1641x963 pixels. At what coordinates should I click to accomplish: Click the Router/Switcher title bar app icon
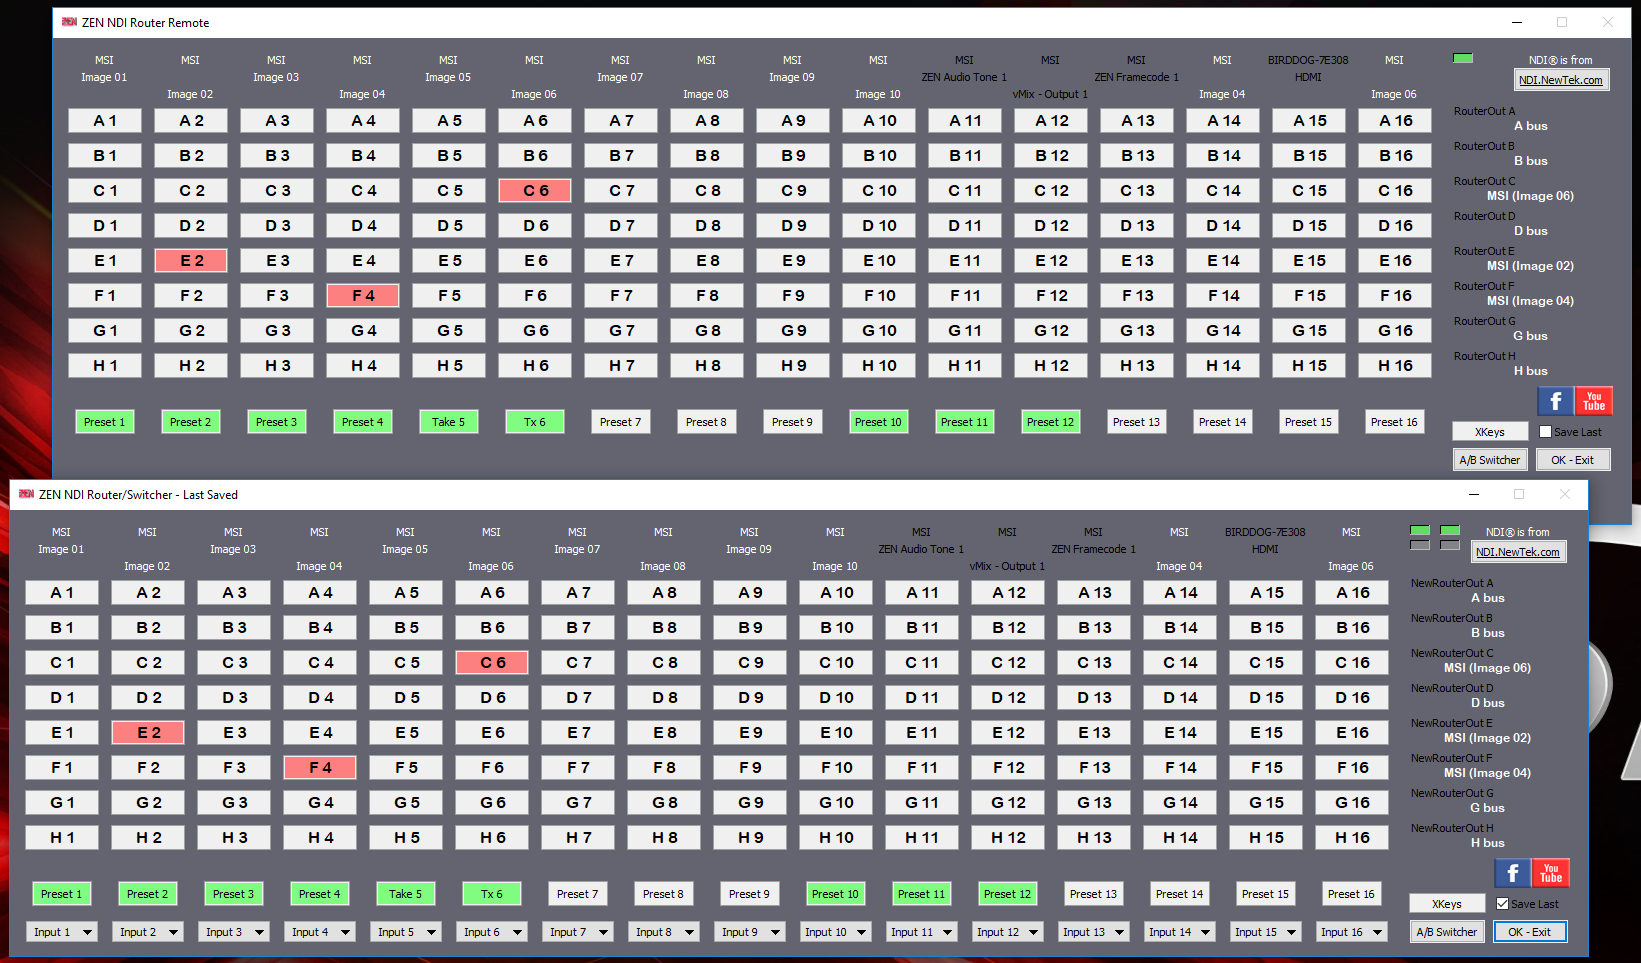coord(26,494)
